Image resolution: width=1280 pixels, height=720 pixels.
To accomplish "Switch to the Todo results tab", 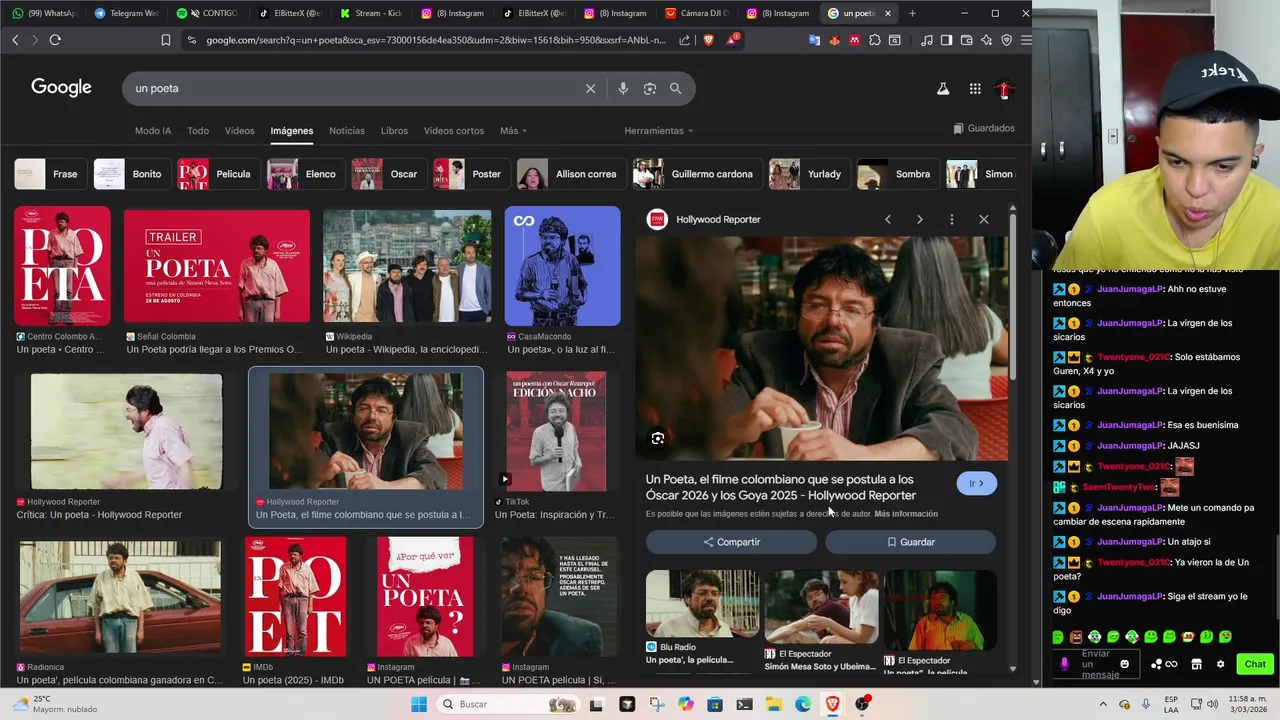I will (198, 131).
